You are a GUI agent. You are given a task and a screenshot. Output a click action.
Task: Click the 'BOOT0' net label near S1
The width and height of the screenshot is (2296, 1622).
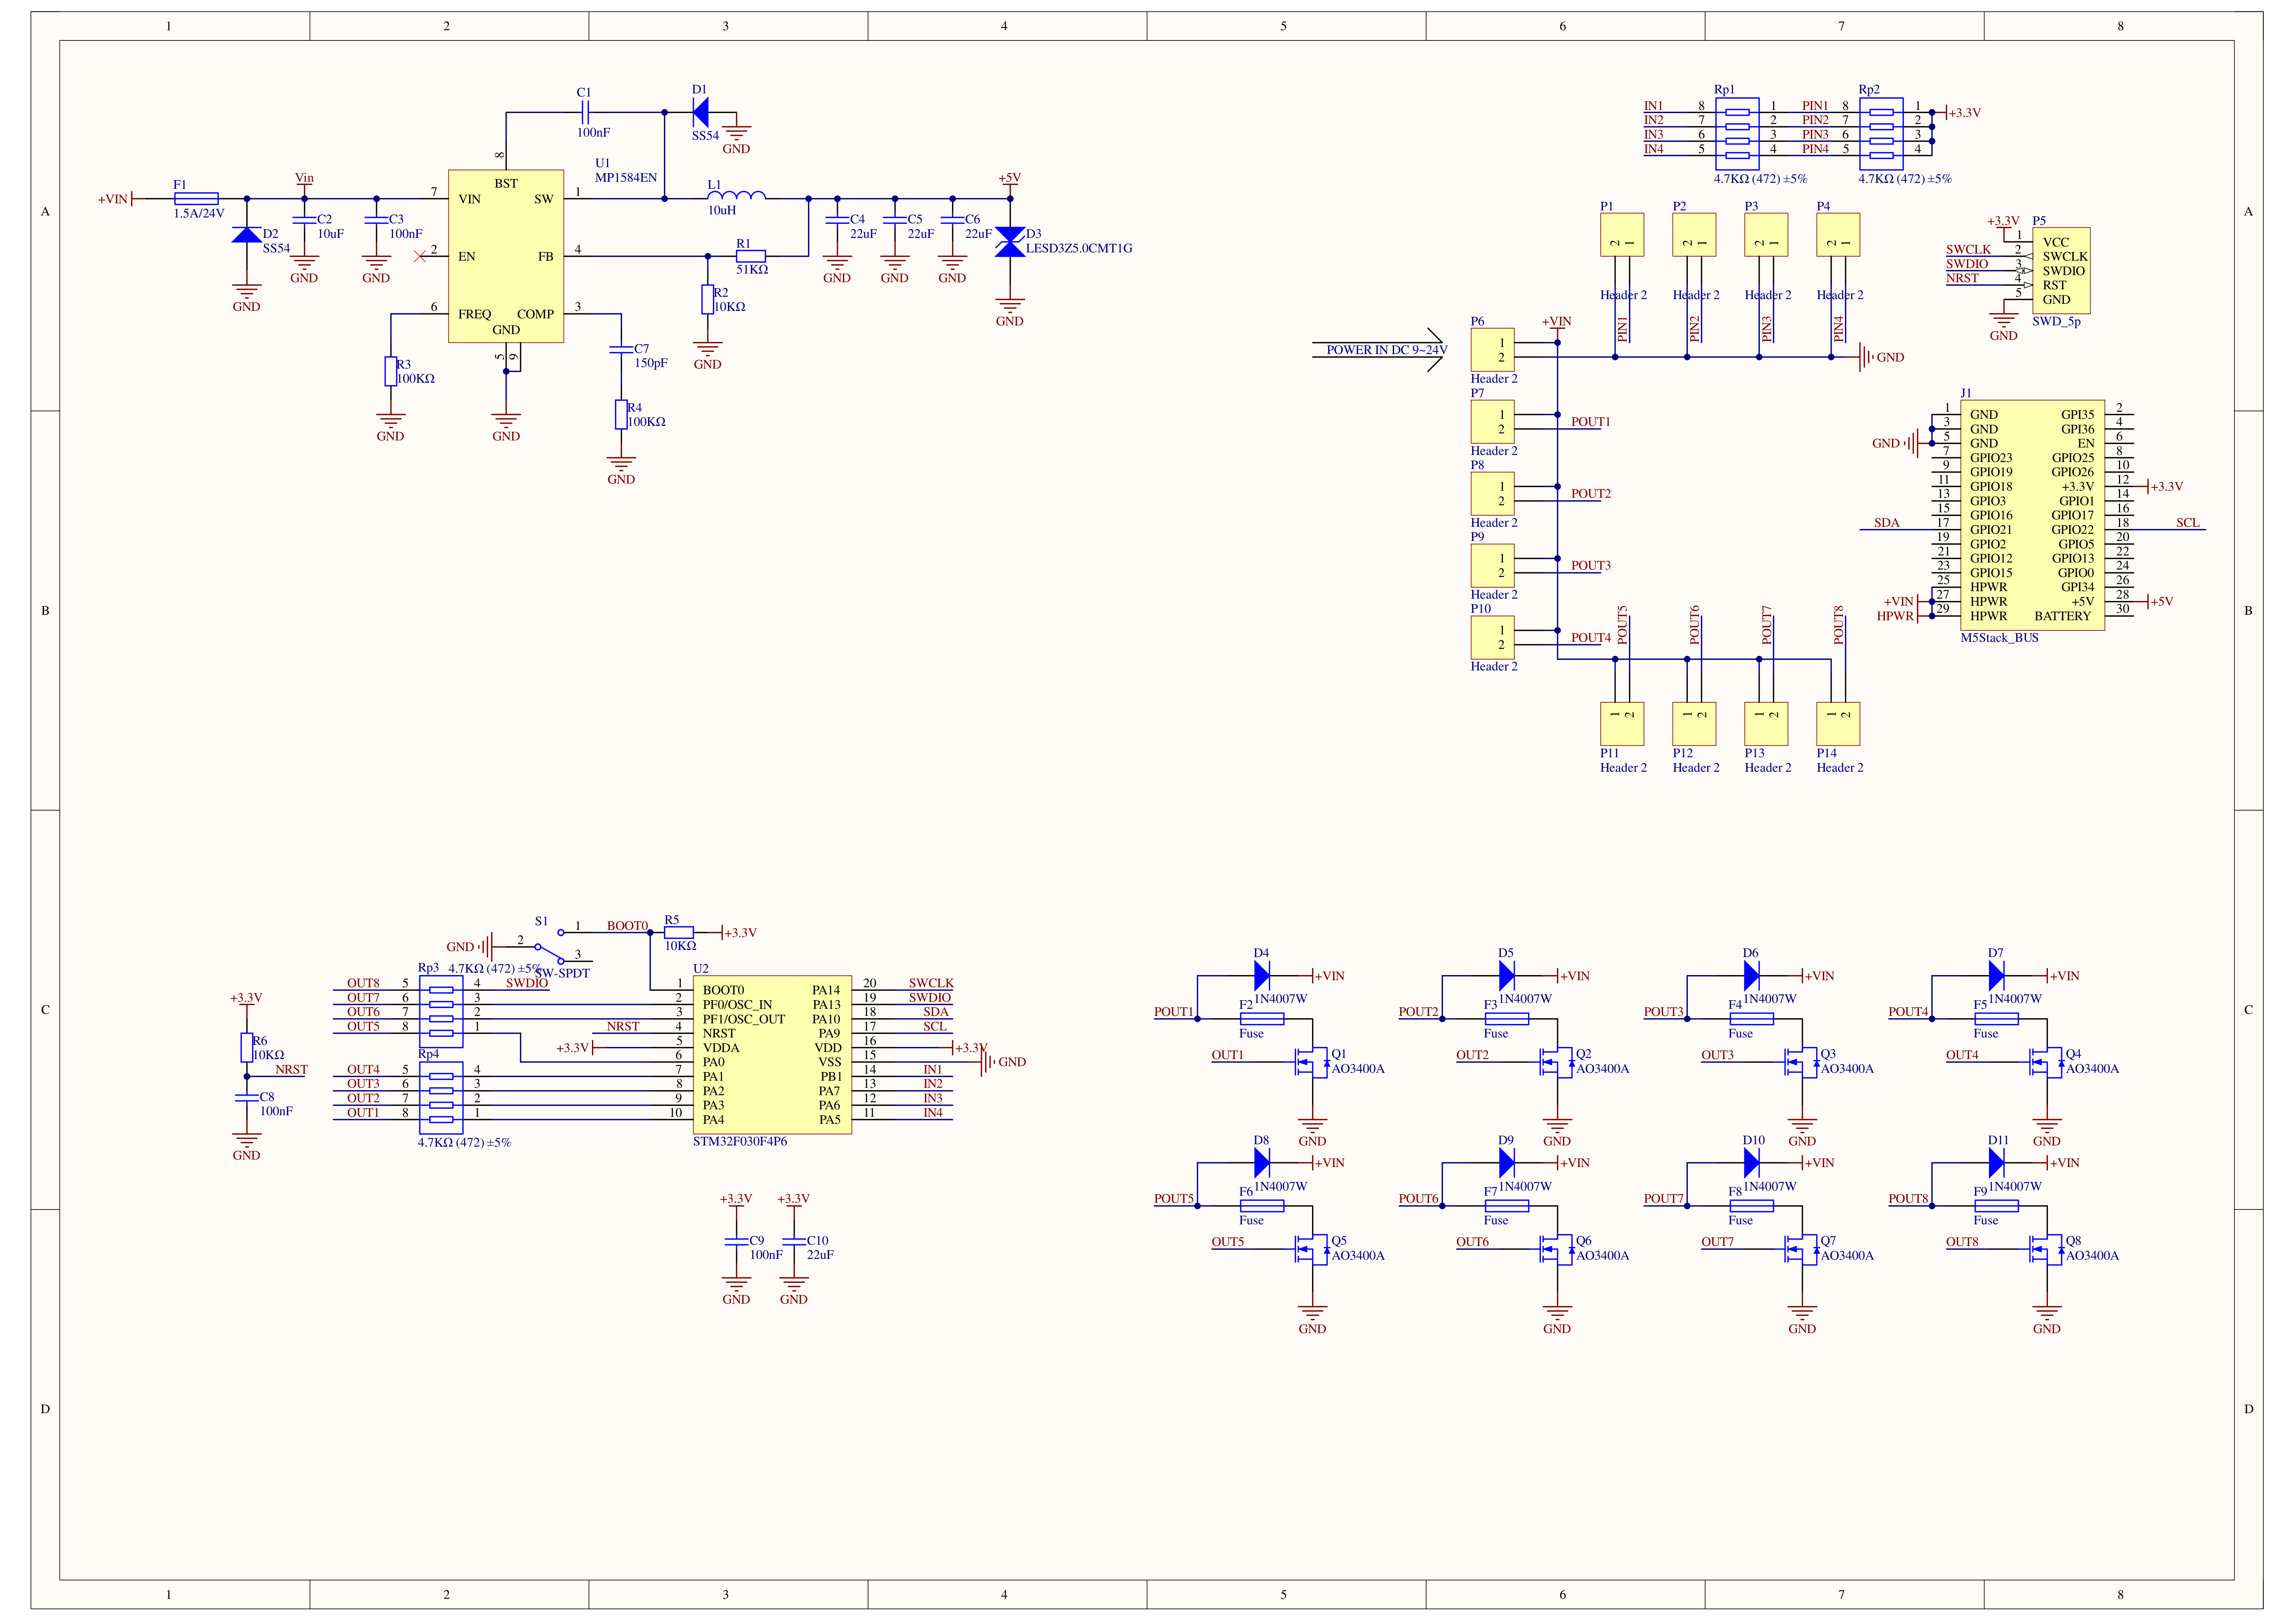coord(627,926)
